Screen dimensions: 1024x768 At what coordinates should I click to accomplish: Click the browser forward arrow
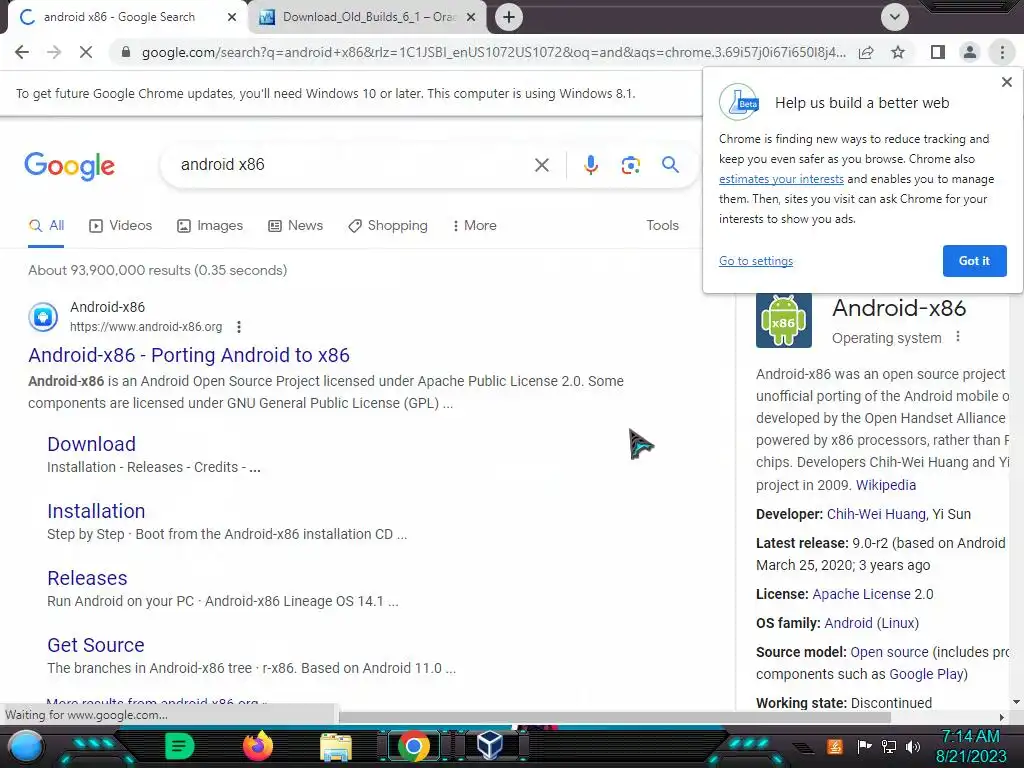coord(54,52)
